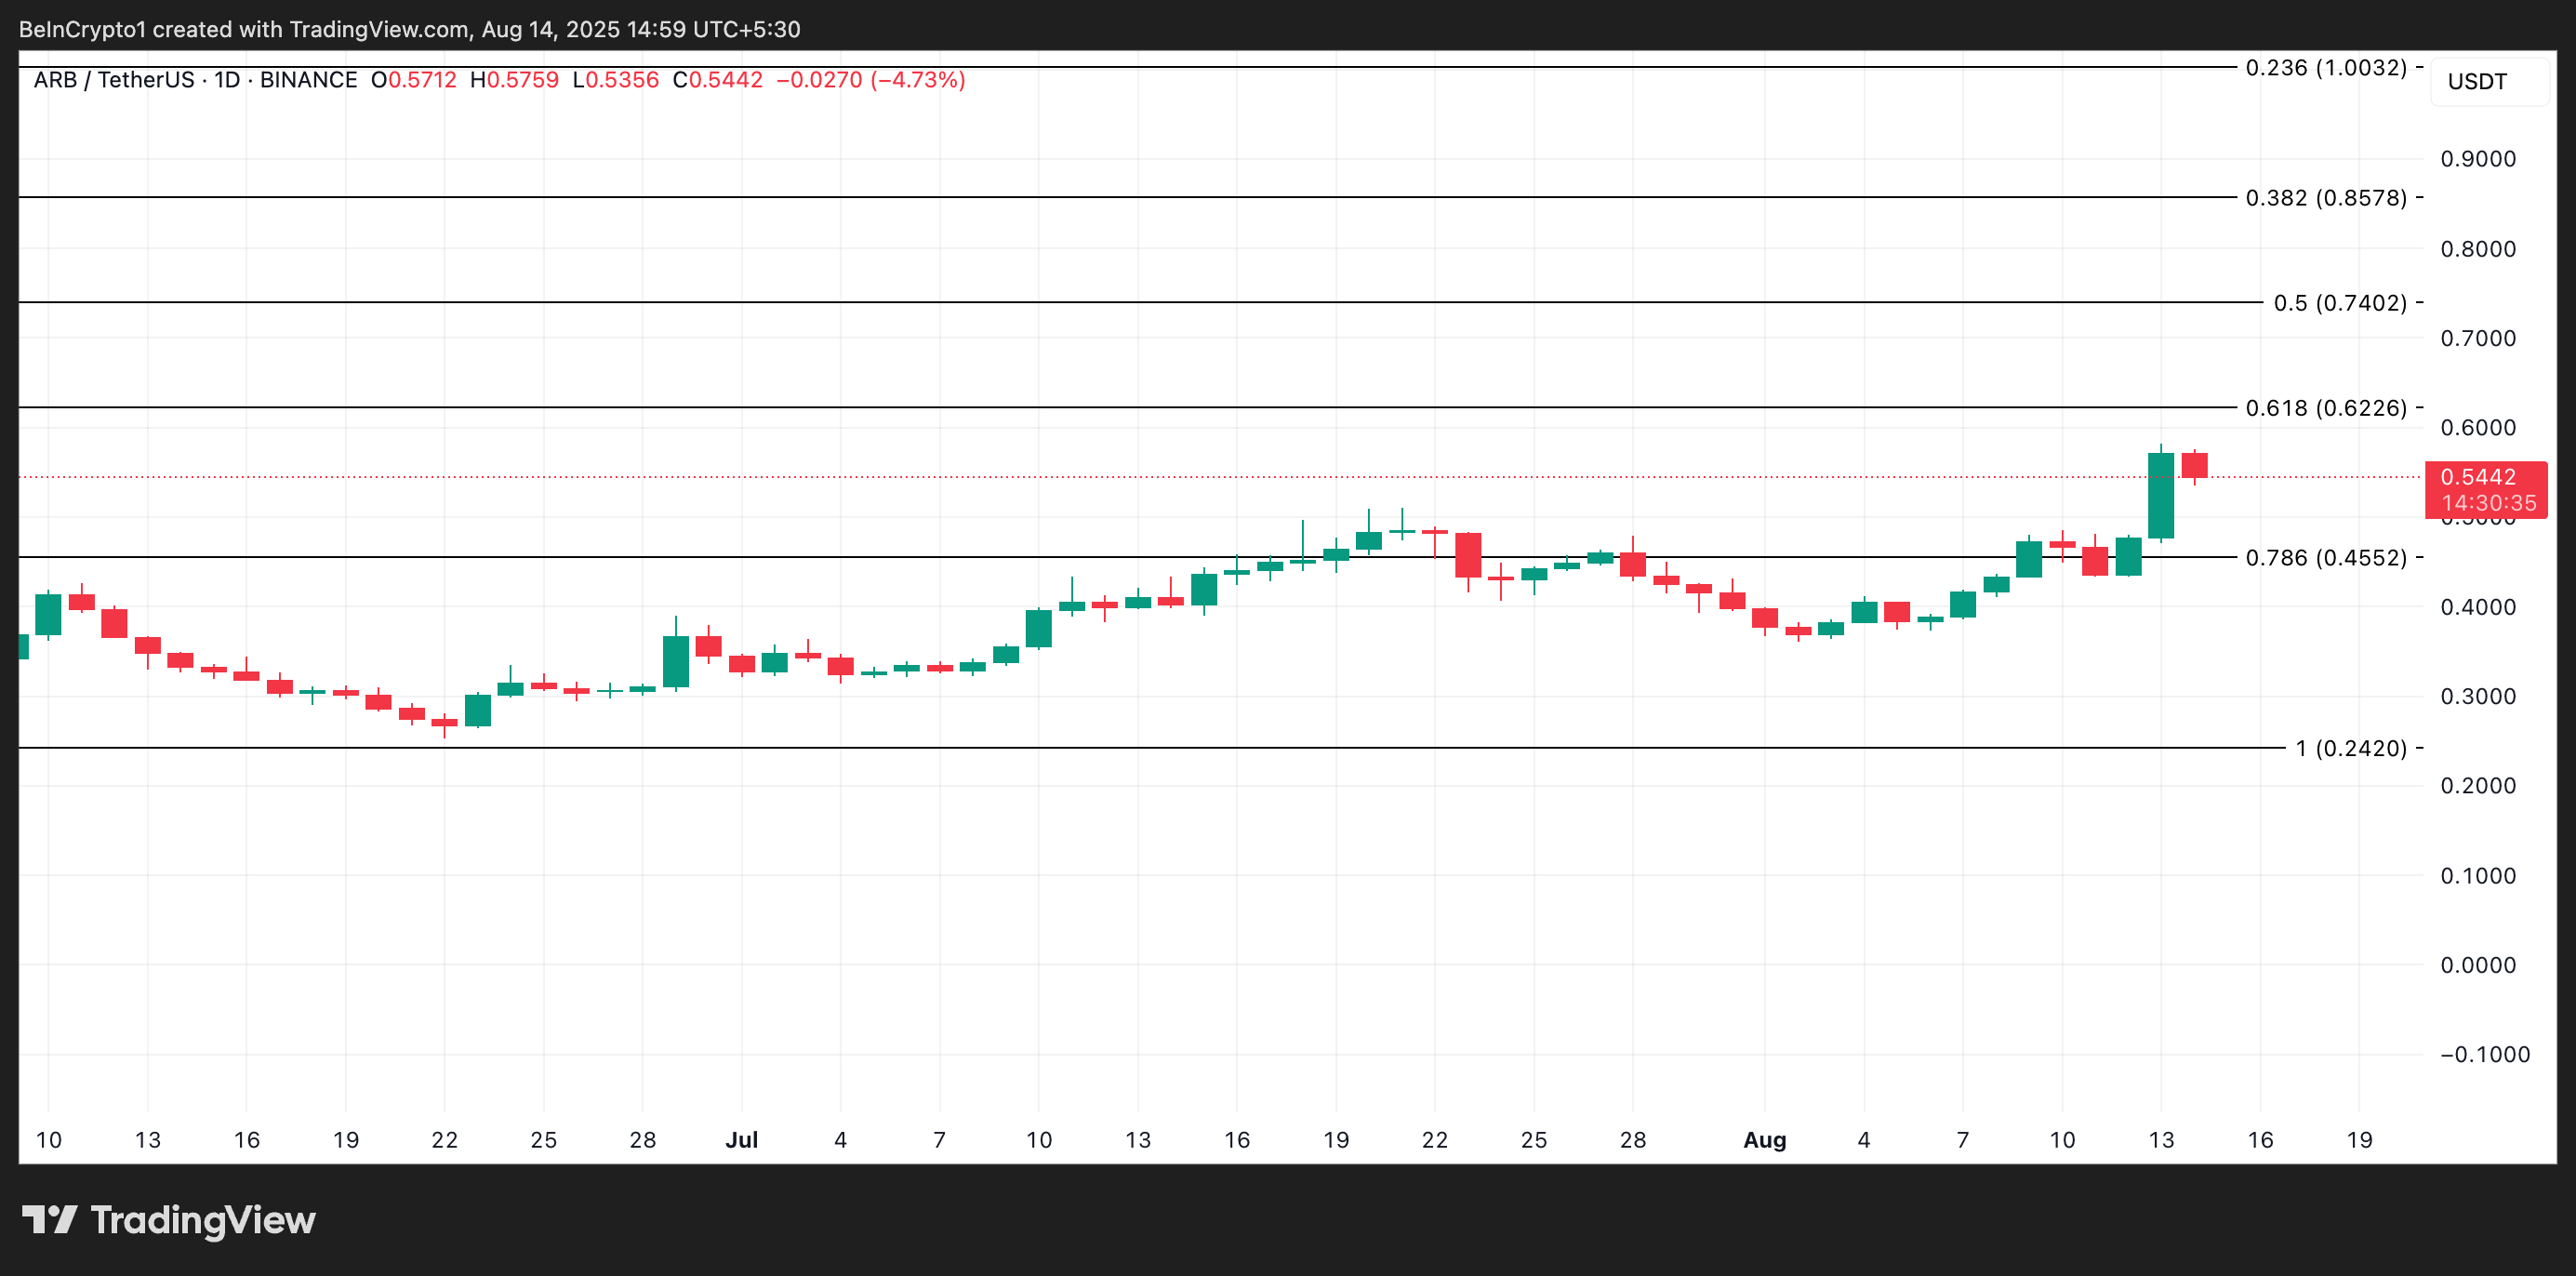Click the 1D interval in chart legend

(x=227, y=80)
